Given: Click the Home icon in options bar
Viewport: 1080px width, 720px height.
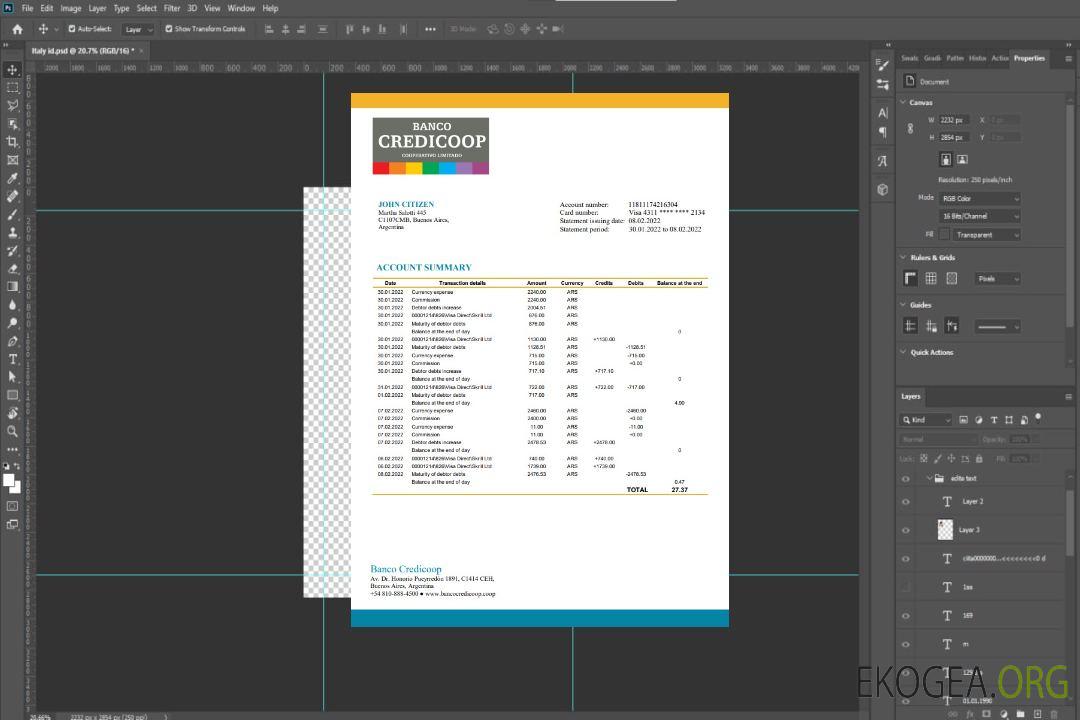Looking at the screenshot, I should tap(17, 29).
